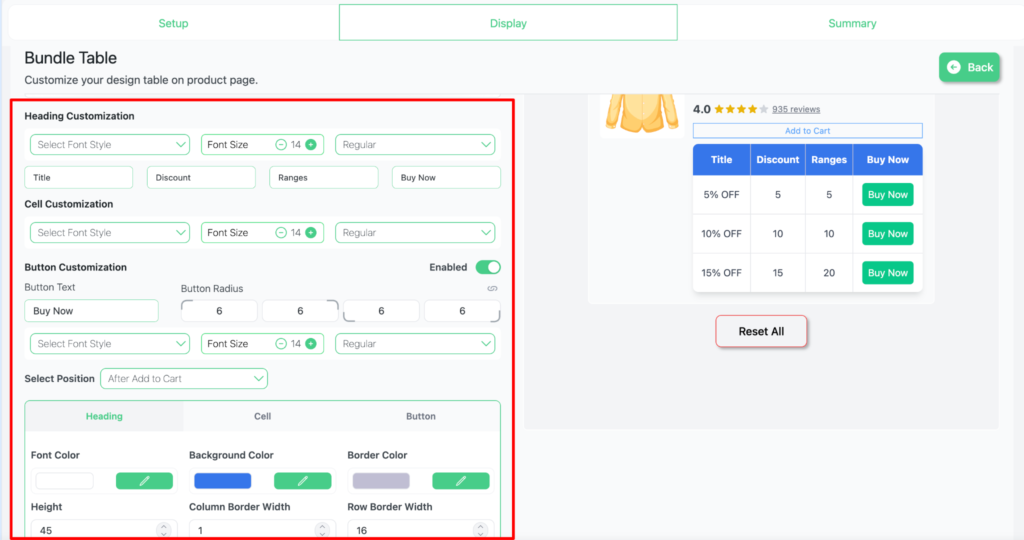1024x540 pixels.
Task: Click minus icon for Button Customization font size
Action: (281, 344)
